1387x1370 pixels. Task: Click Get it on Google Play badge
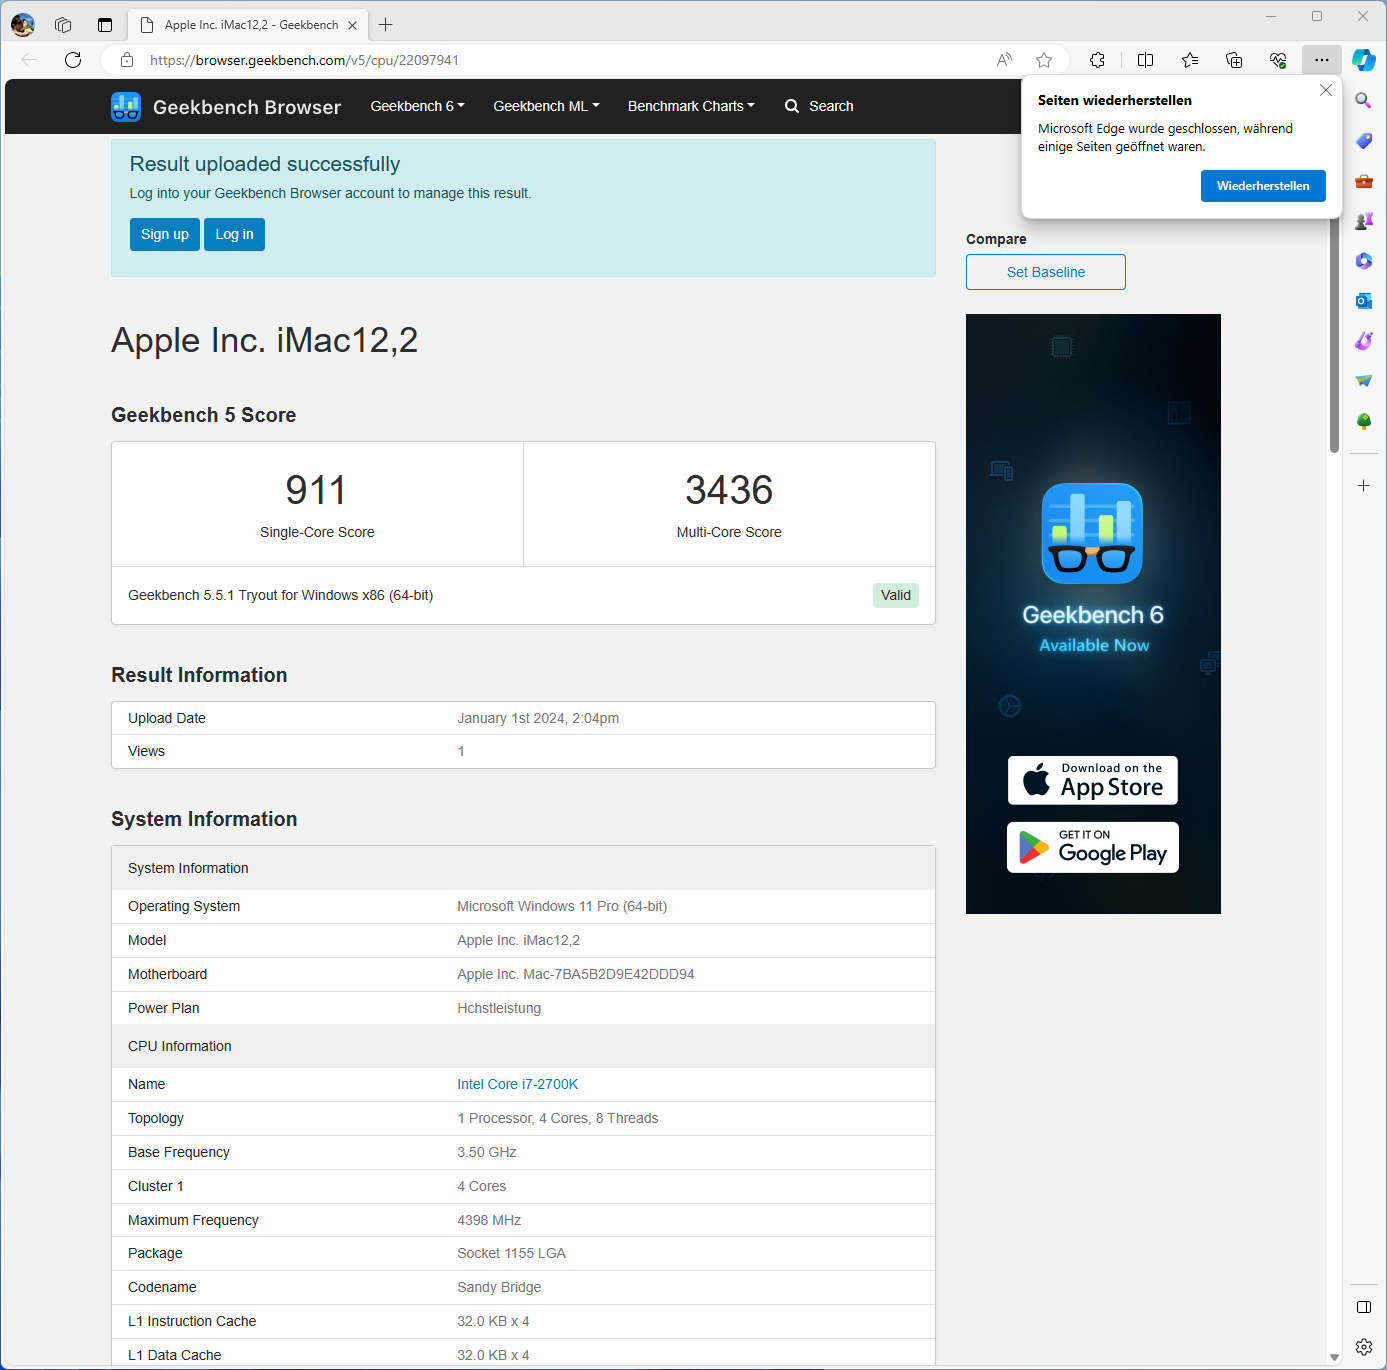pos(1093,847)
